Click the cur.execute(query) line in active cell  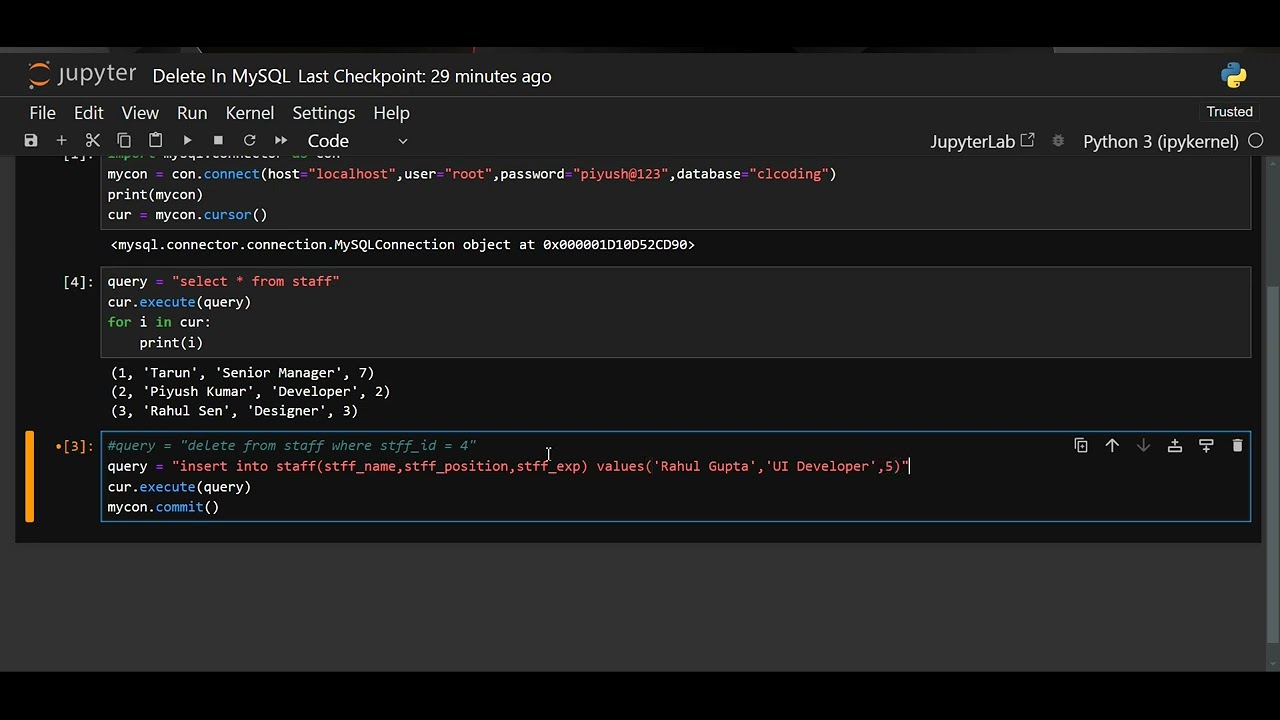179,487
